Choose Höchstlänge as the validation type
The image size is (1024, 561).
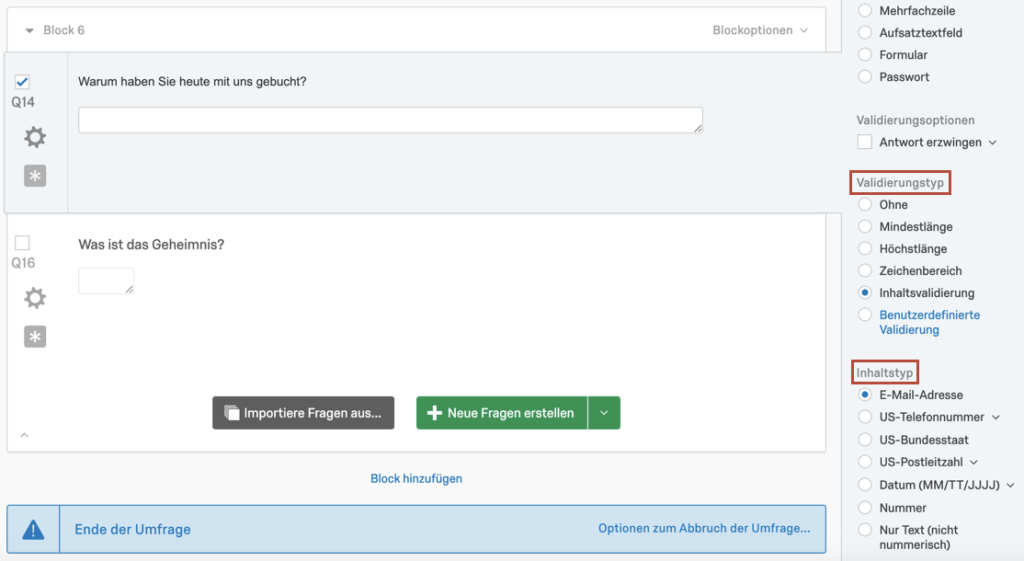[865, 249]
